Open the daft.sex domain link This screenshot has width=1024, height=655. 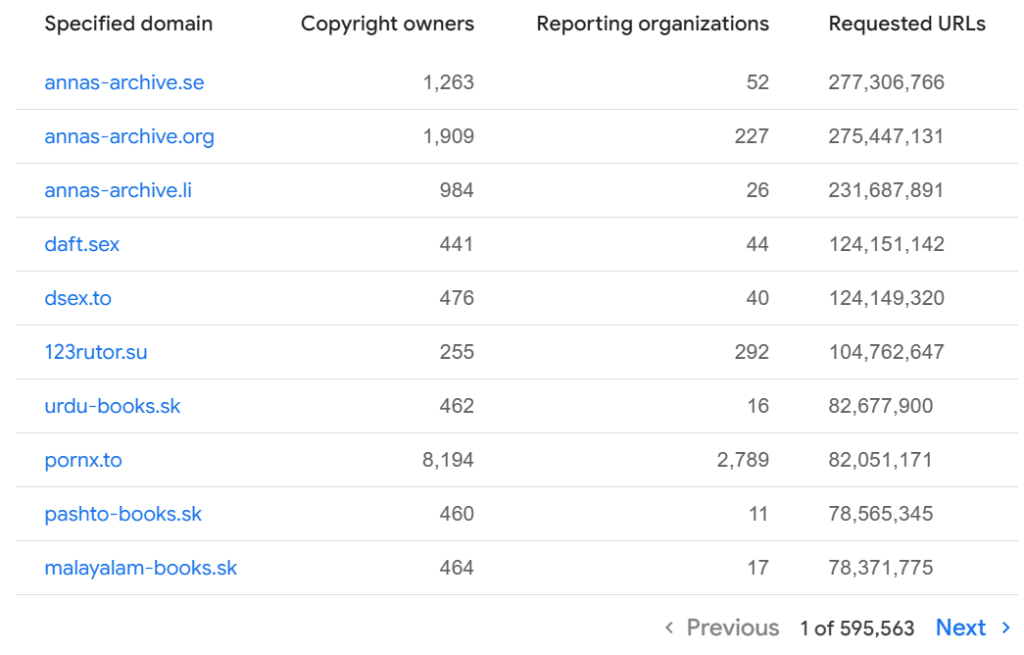coord(81,244)
